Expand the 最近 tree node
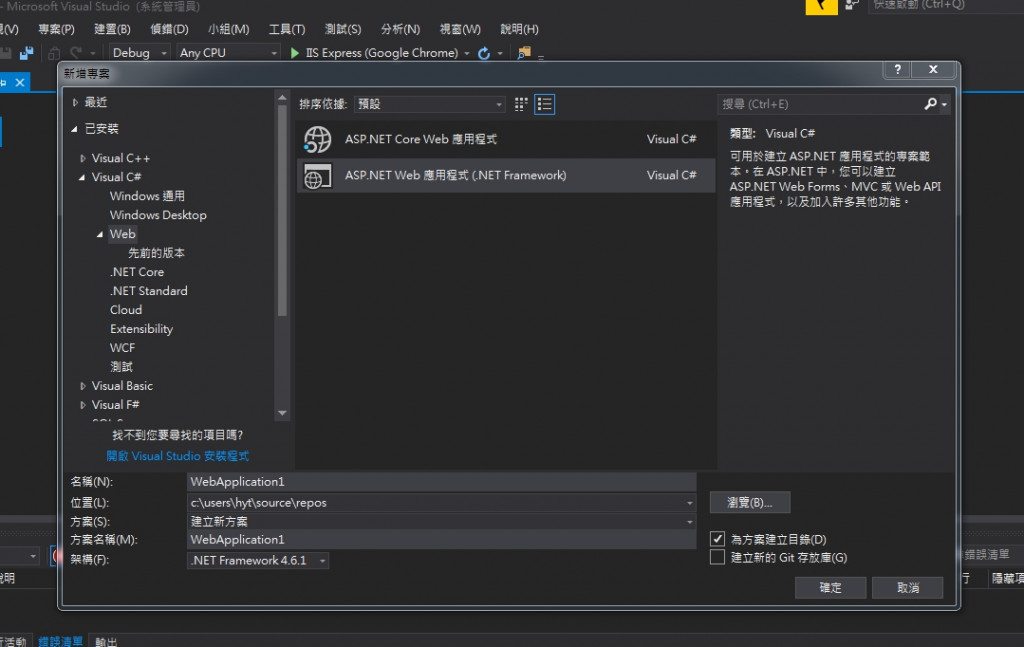The width and height of the screenshot is (1024, 647). point(75,103)
